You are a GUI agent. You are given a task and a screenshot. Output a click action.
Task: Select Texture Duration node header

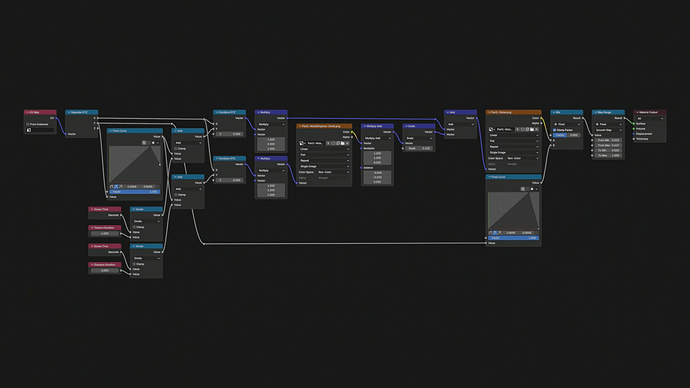click(x=105, y=228)
